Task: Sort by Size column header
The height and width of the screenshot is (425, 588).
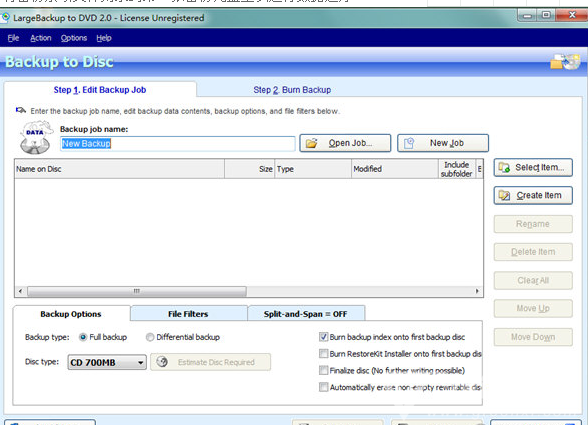Action: 250,169
